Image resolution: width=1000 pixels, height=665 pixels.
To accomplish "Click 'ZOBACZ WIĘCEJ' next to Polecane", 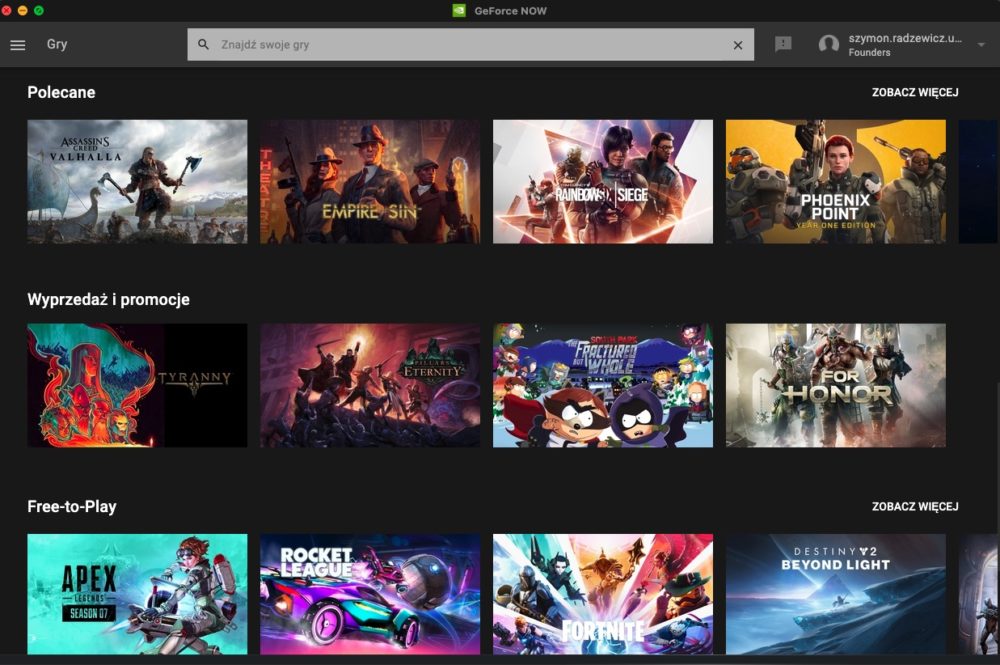I will click(915, 92).
